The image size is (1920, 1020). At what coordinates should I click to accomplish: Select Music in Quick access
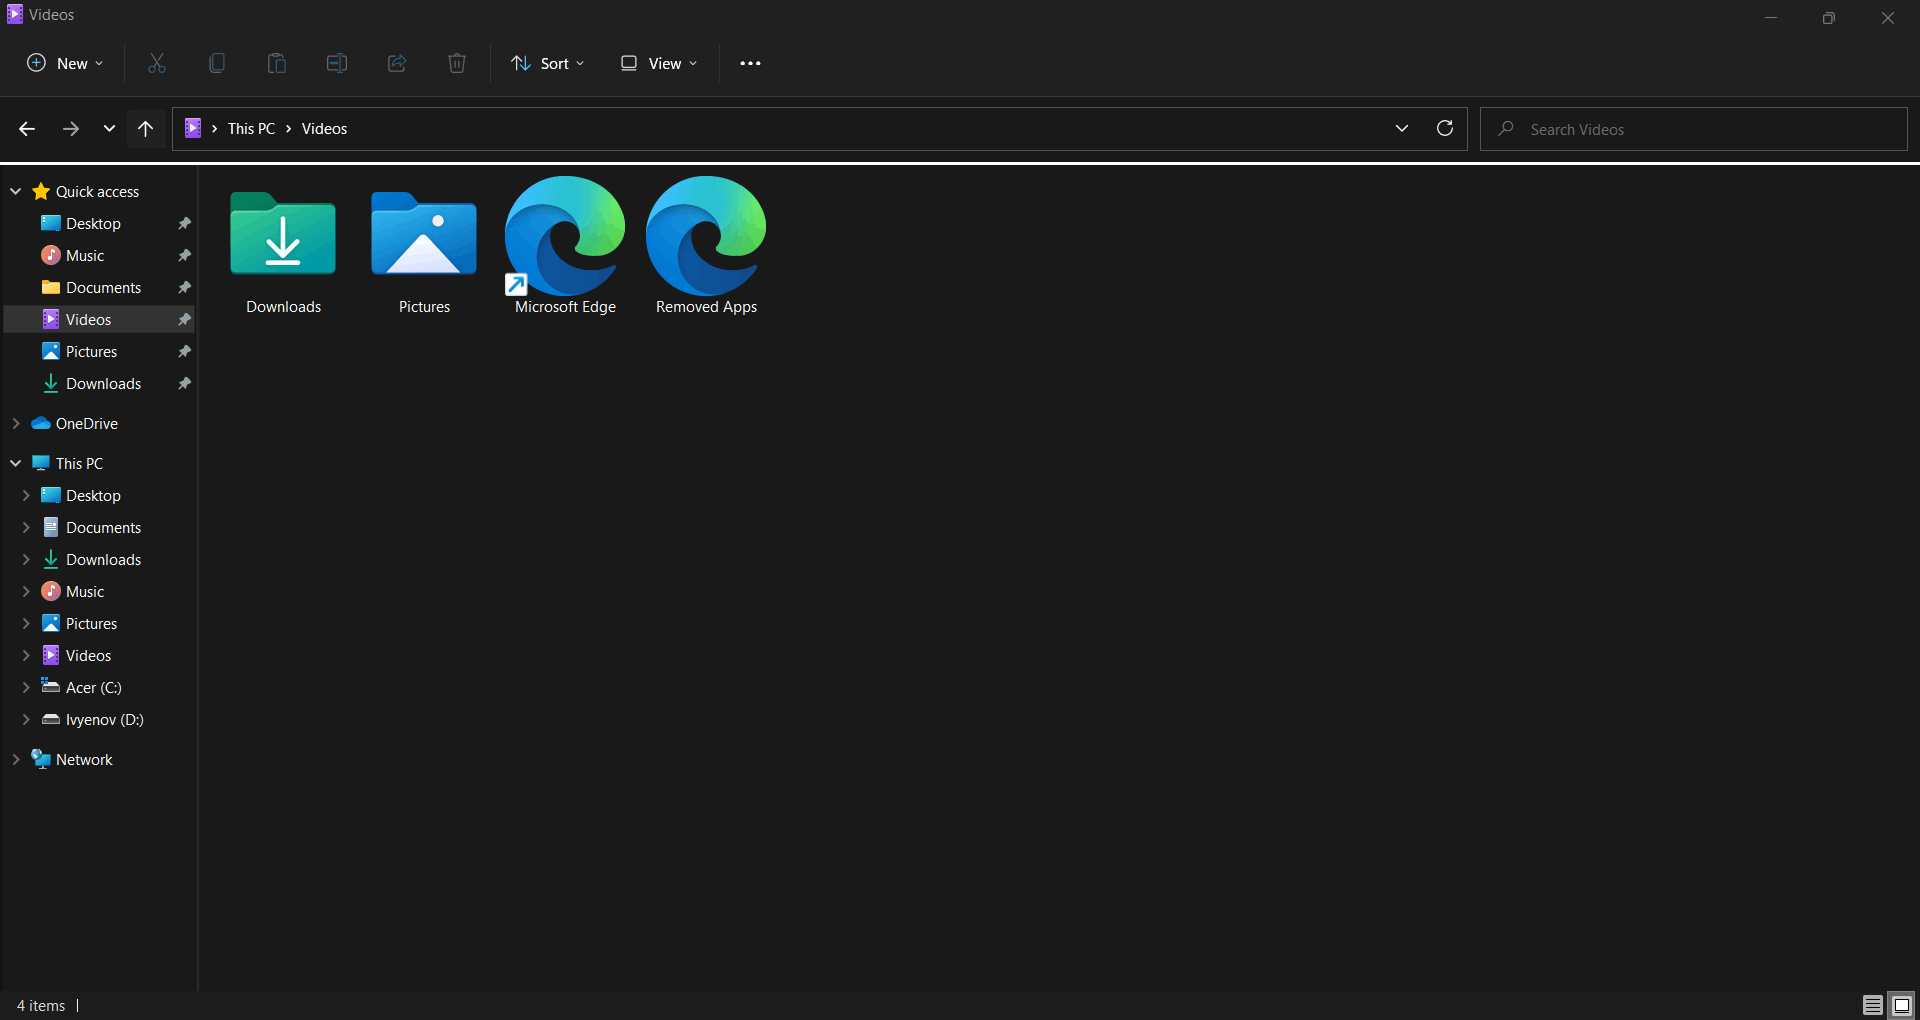pyautogui.click(x=85, y=255)
